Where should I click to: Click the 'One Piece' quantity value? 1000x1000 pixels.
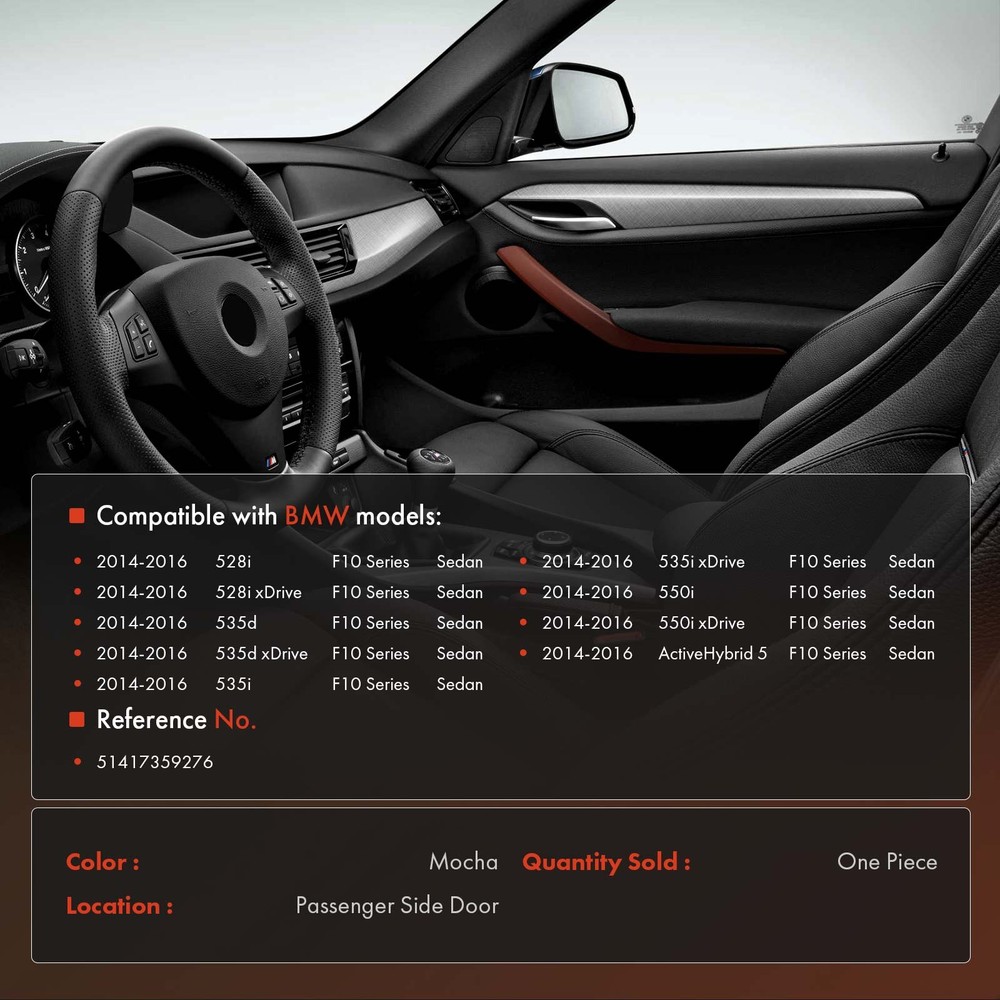(887, 862)
